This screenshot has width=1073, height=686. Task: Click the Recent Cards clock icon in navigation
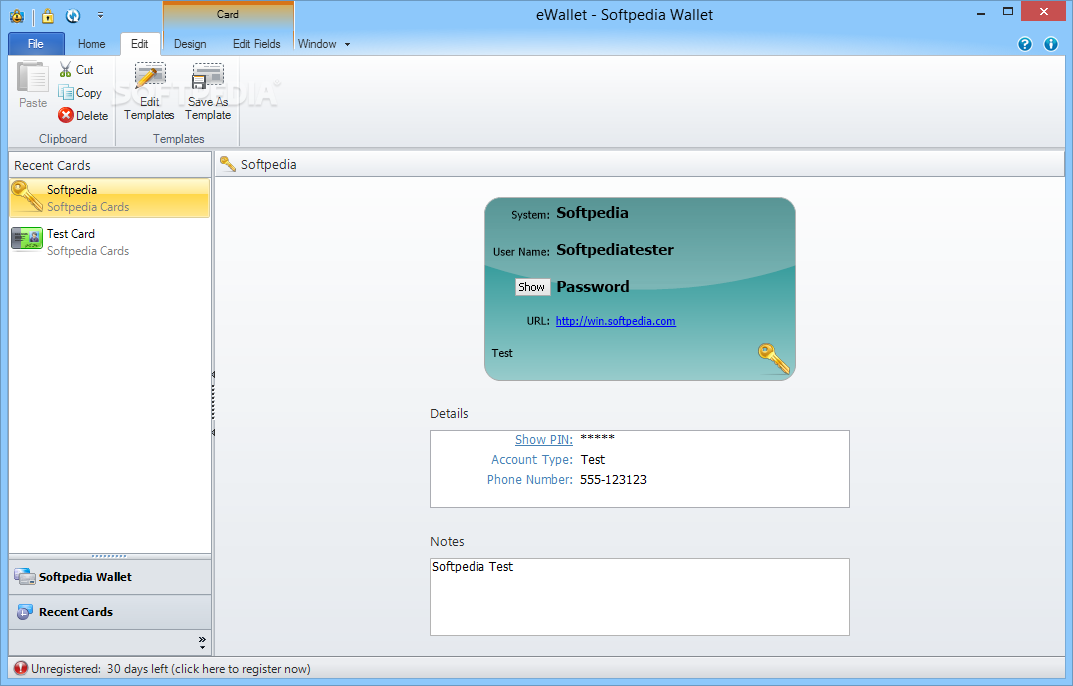tap(25, 612)
